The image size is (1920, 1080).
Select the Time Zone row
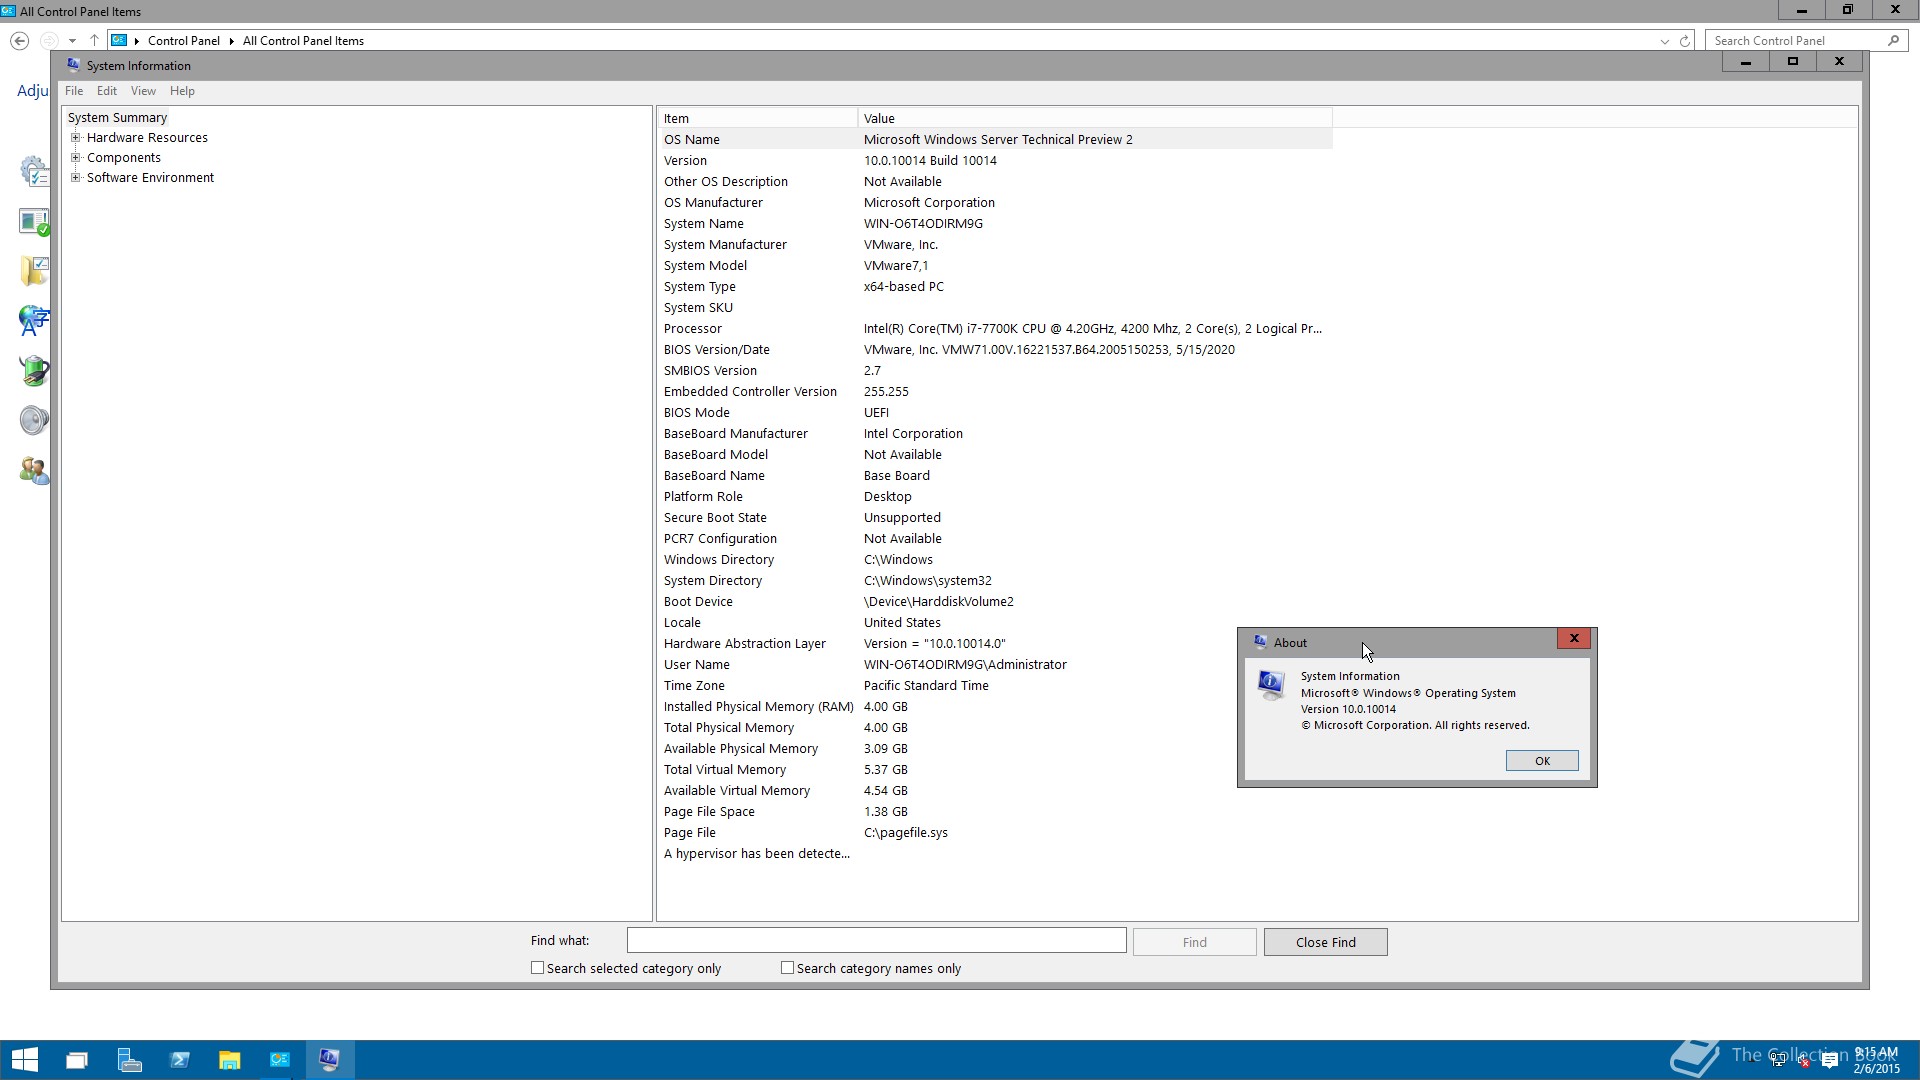click(995, 686)
